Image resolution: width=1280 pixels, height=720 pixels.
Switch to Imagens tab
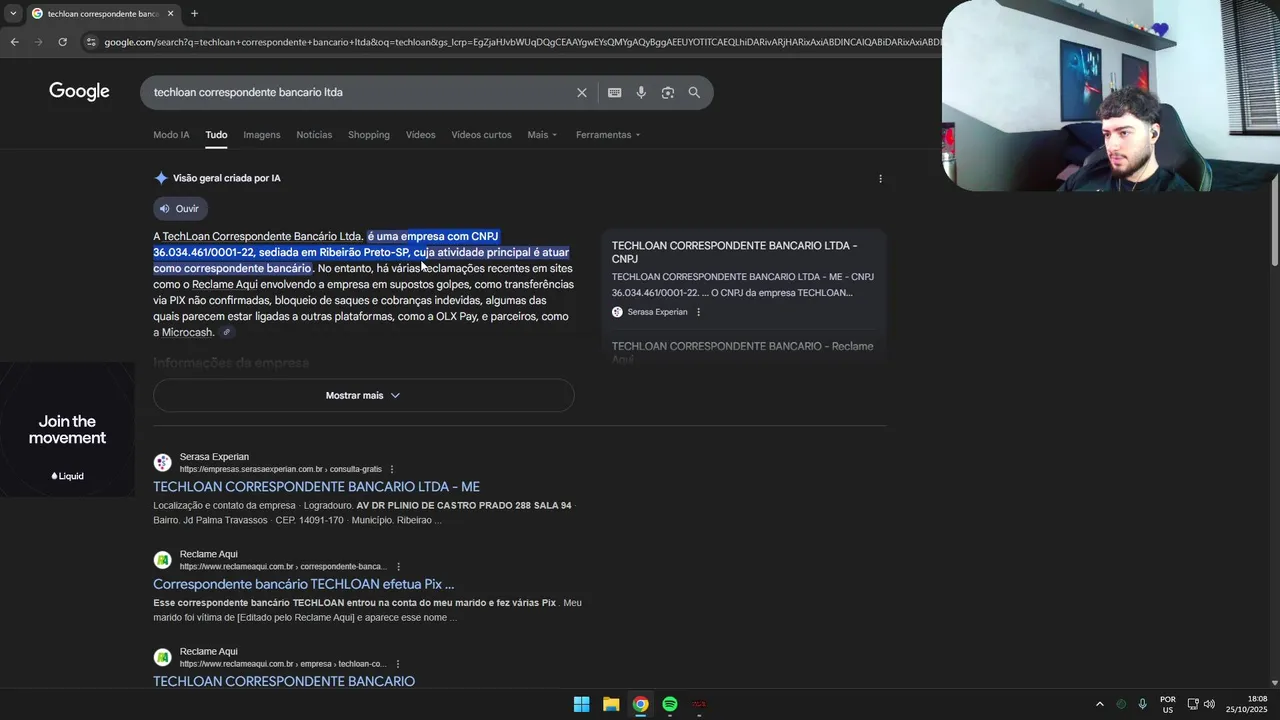262,135
